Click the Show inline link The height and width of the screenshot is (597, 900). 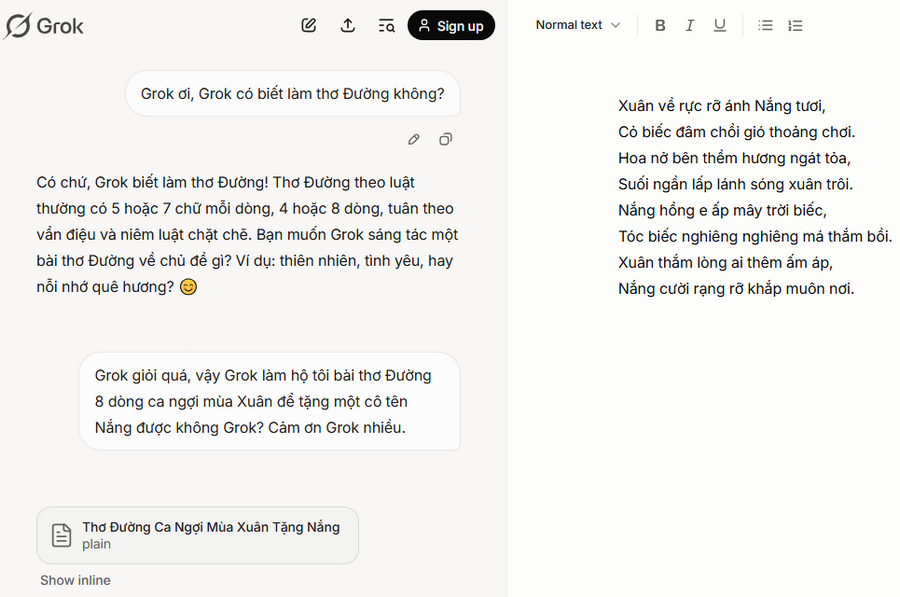click(75, 580)
